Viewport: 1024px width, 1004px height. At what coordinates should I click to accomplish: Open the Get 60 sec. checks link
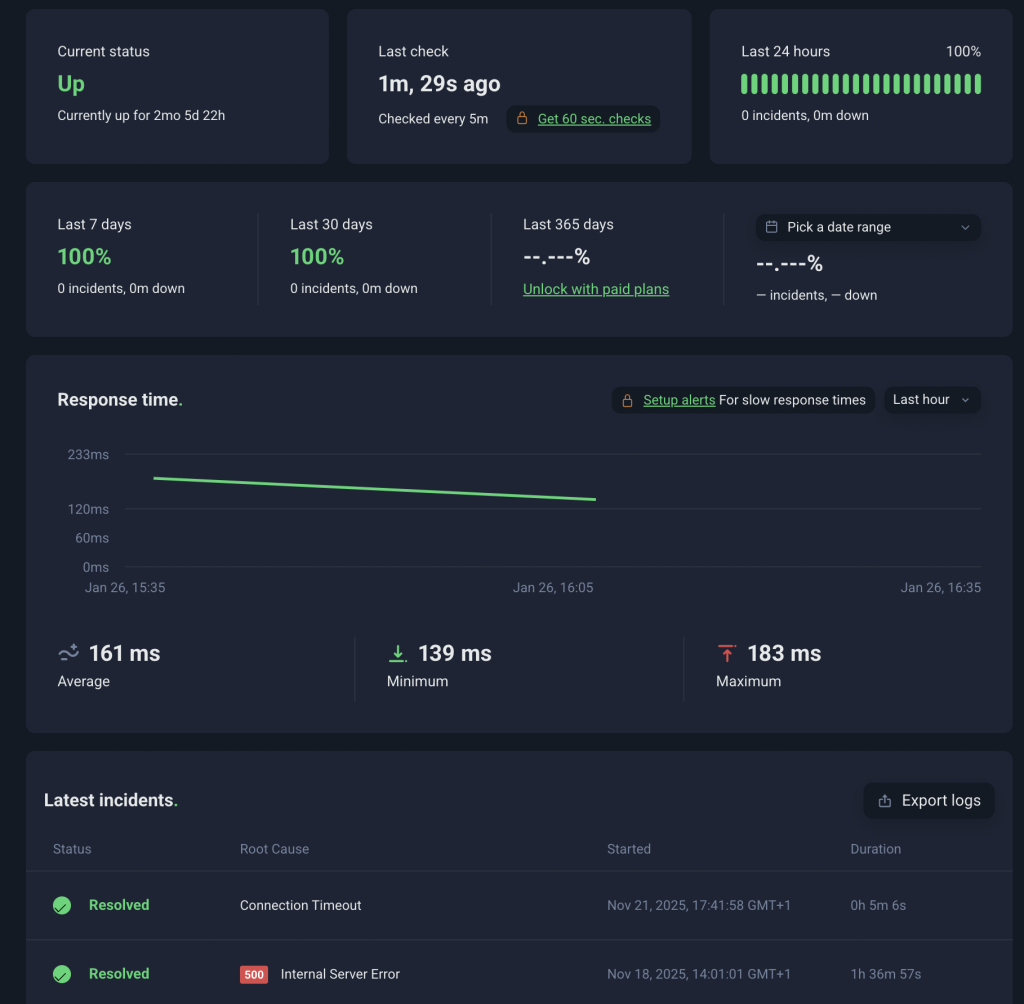[x=594, y=119]
